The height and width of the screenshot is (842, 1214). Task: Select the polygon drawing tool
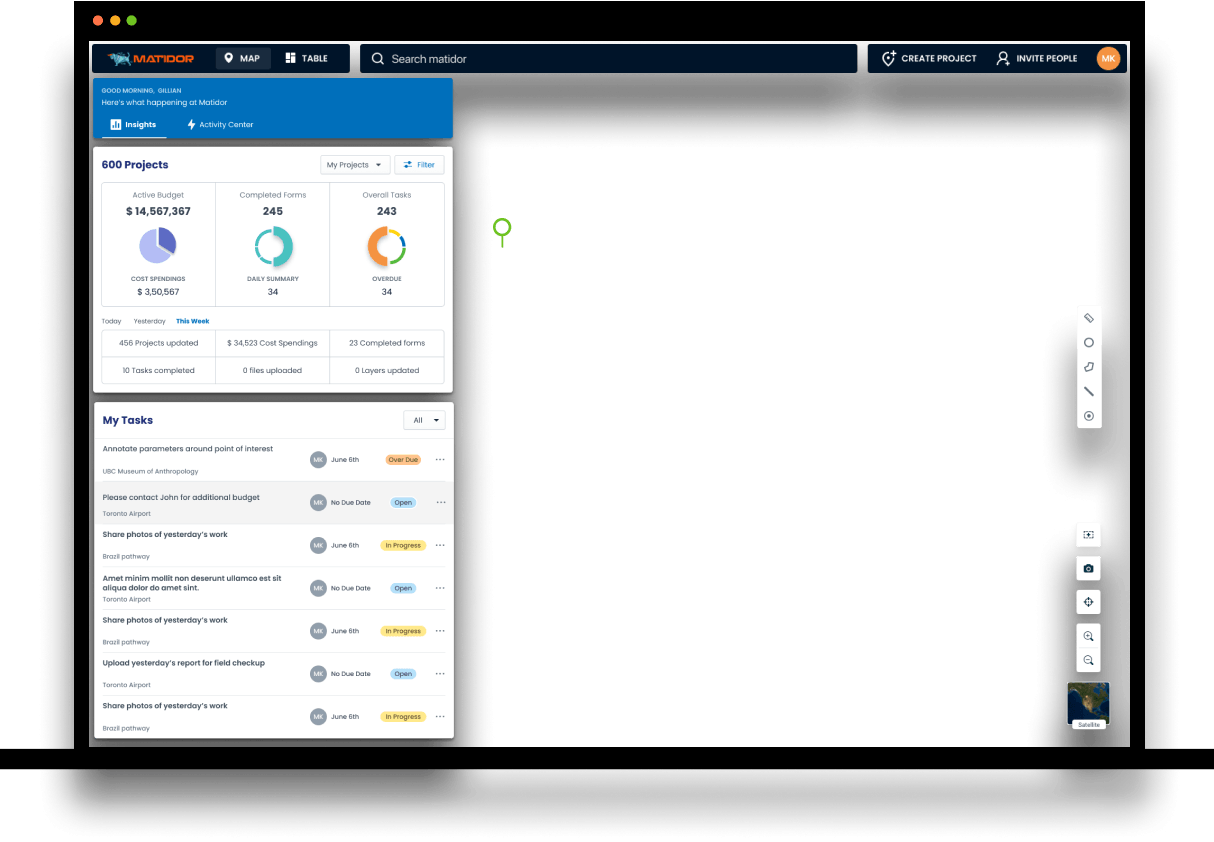[x=1089, y=367]
